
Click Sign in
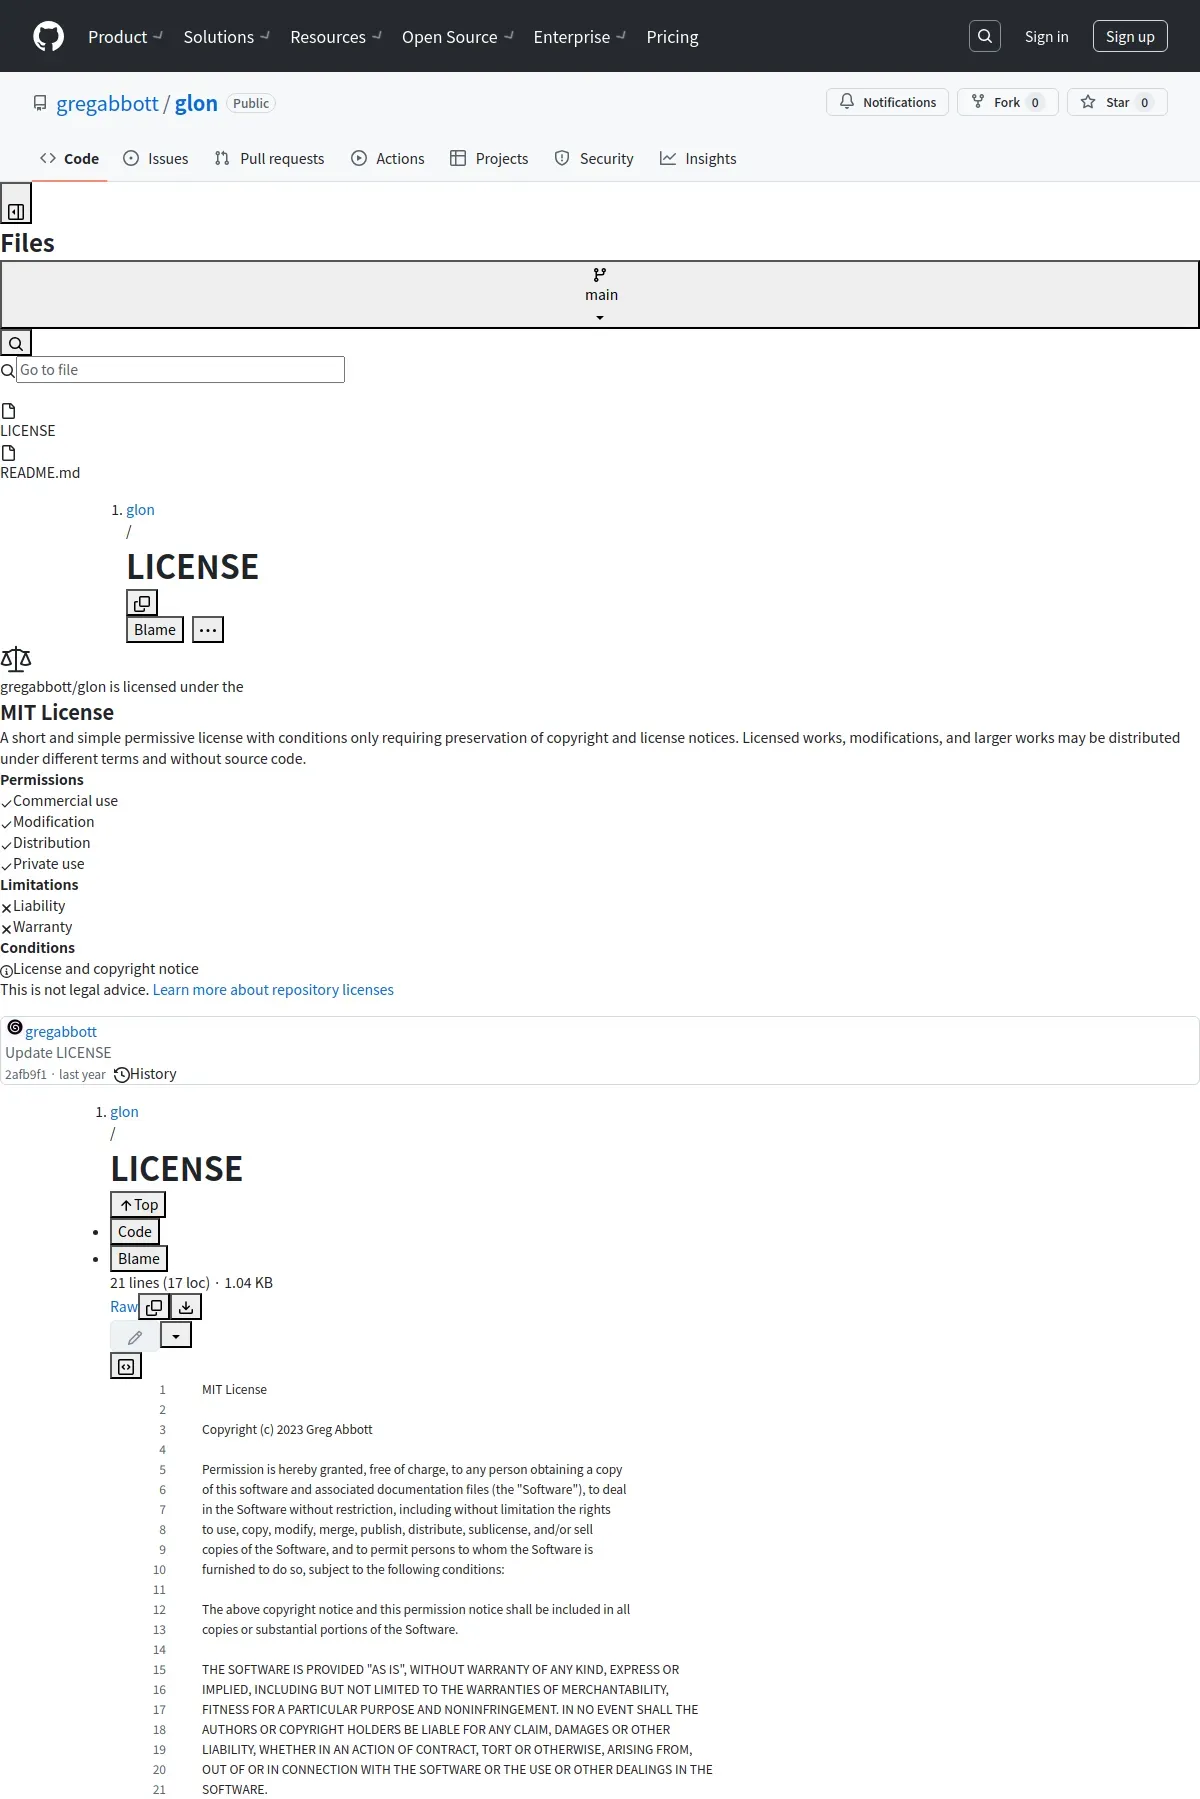(1047, 37)
